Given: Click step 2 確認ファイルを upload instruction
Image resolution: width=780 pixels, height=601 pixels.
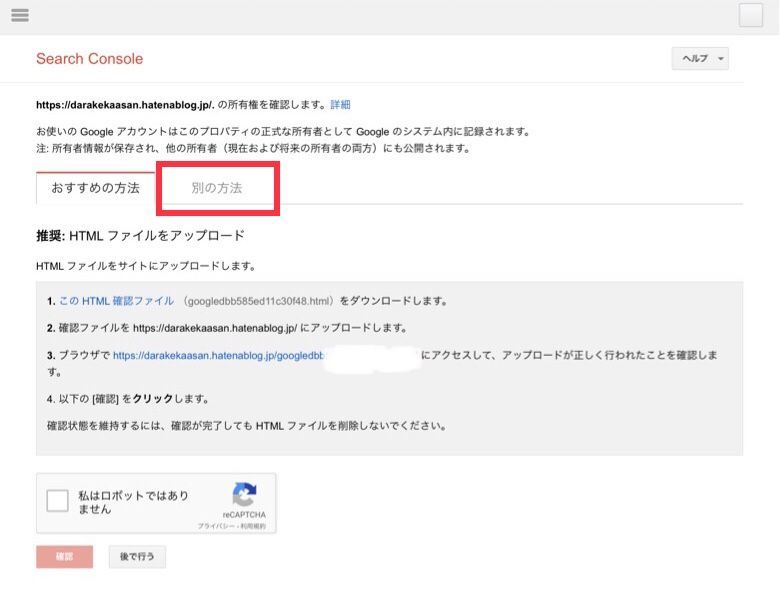Looking at the screenshot, I should [227, 328].
